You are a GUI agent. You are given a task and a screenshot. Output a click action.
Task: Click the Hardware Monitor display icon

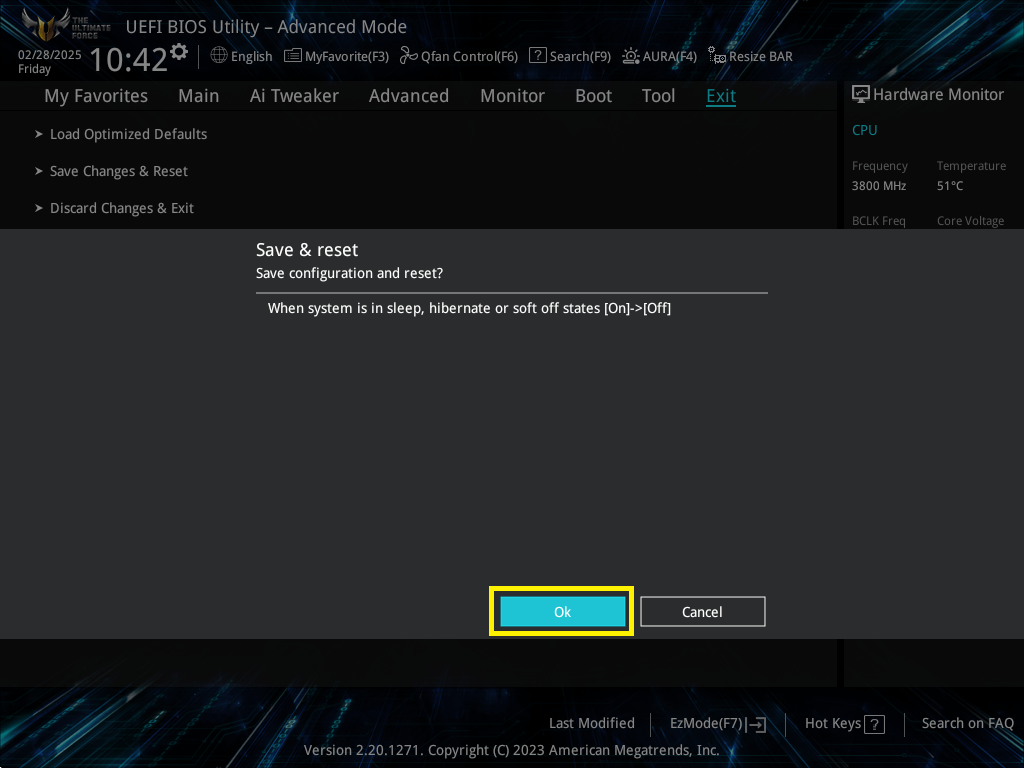861,95
